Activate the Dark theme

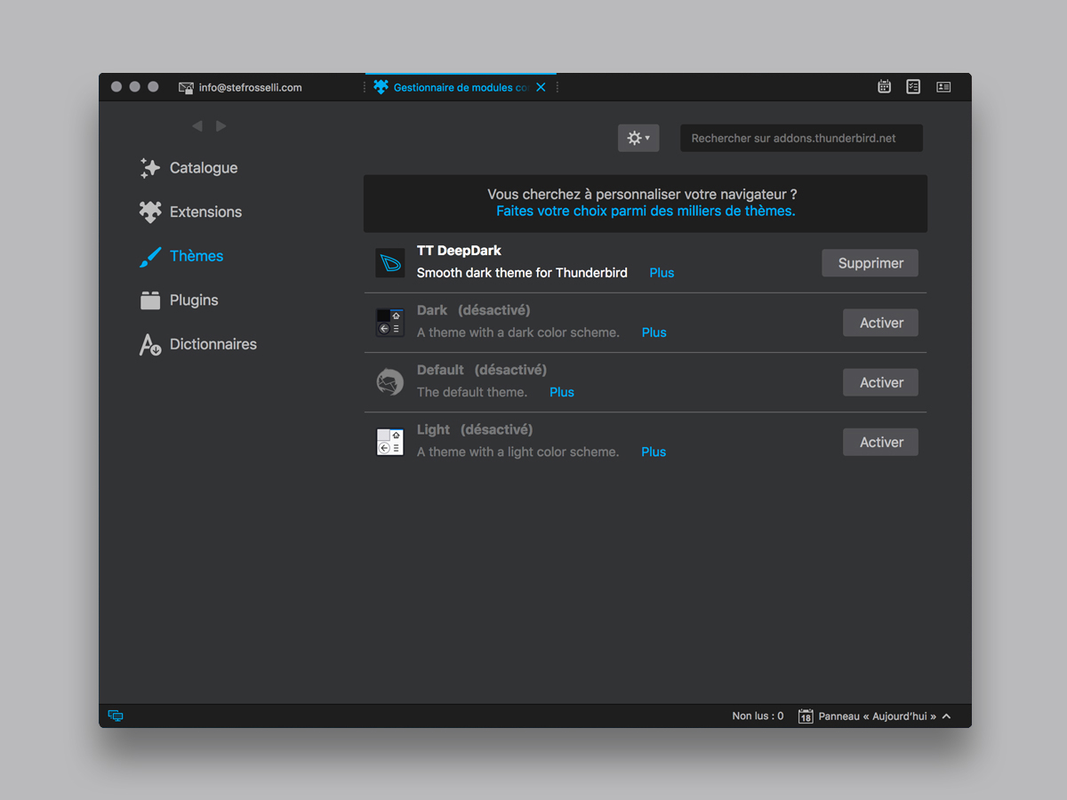[x=881, y=323]
